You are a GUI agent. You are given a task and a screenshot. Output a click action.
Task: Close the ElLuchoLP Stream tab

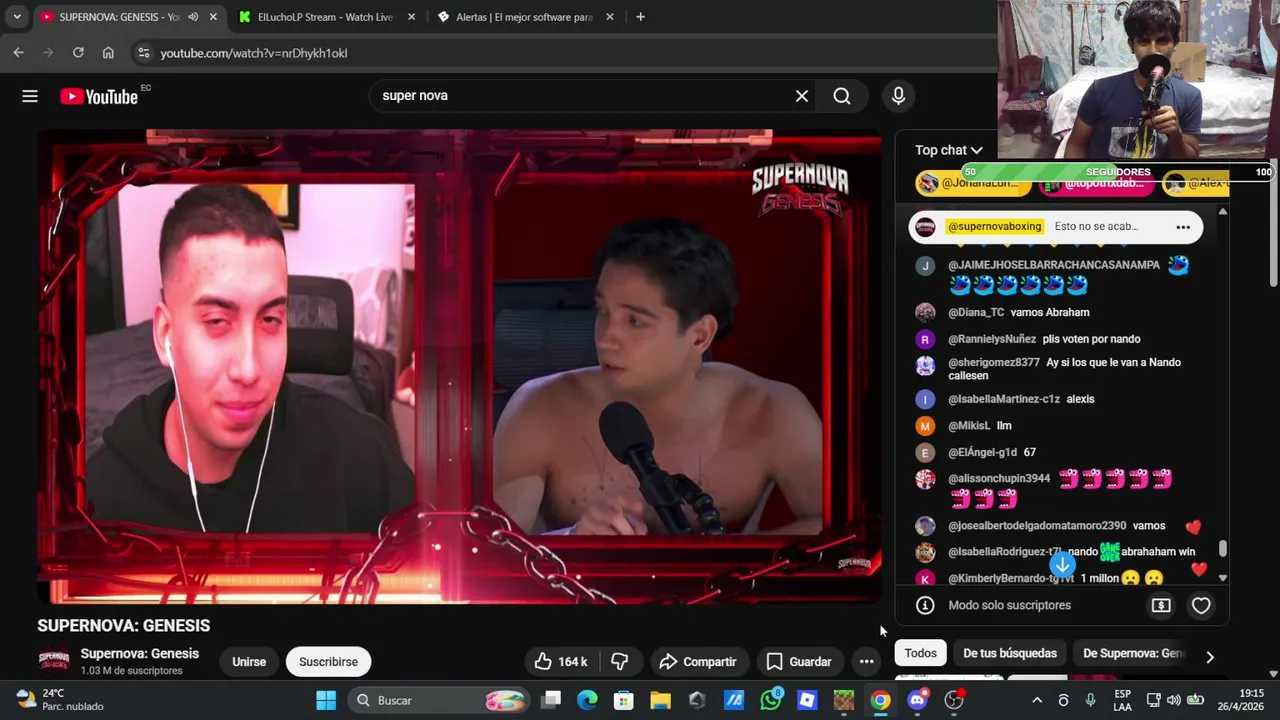pyautogui.click(x=413, y=17)
